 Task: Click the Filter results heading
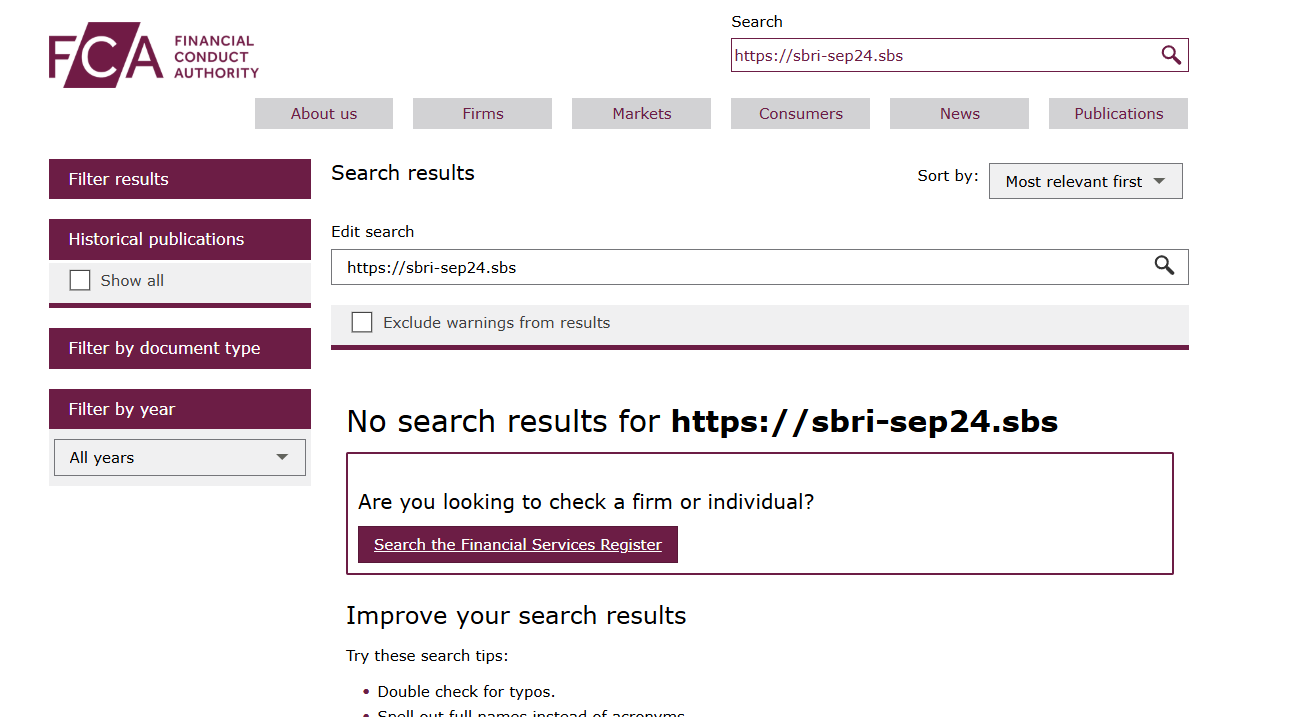tap(180, 179)
